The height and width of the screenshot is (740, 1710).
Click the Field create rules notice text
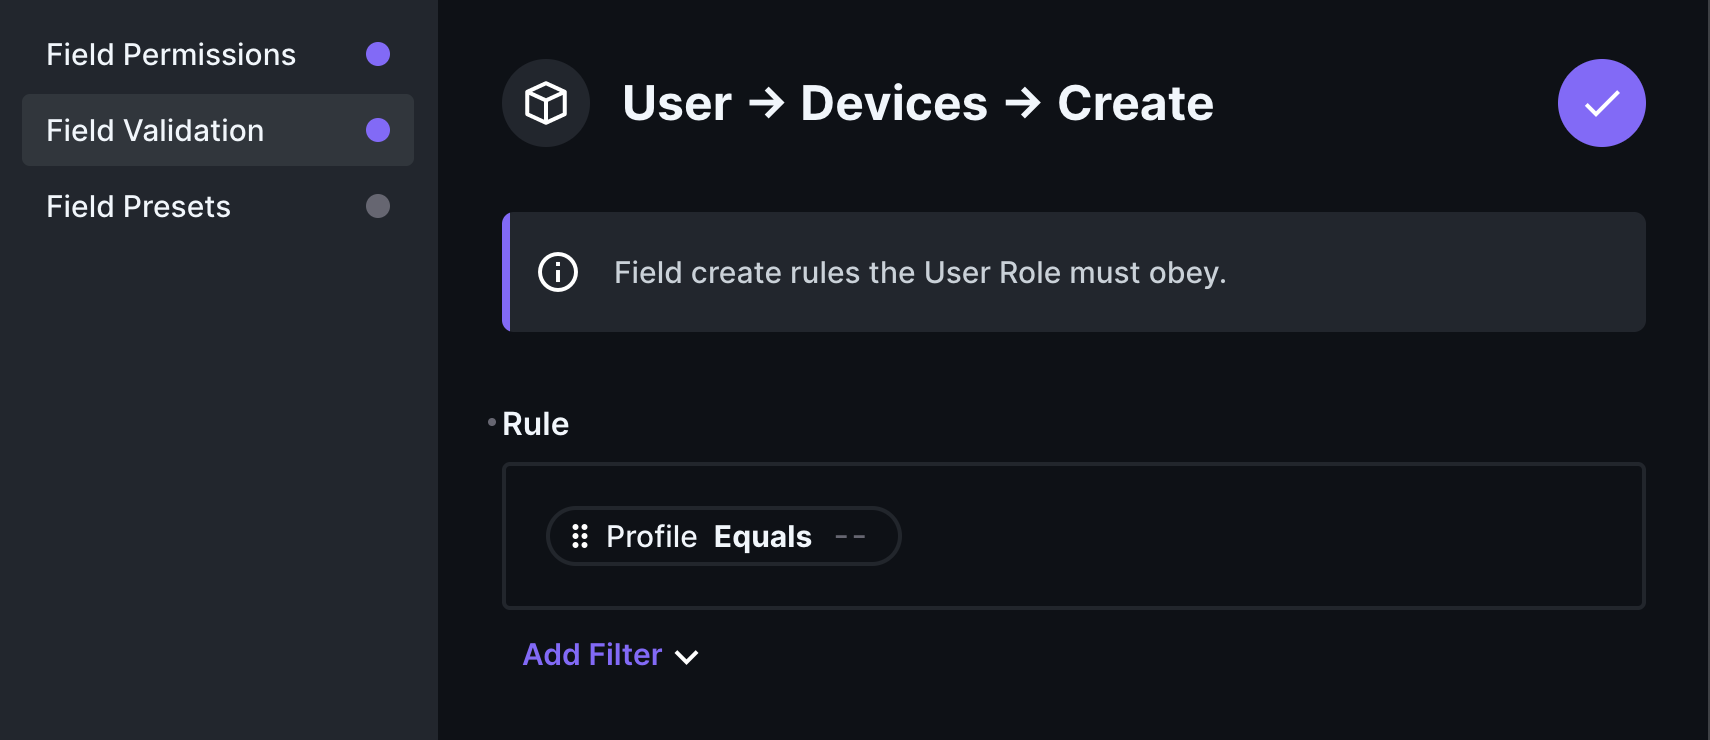coord(920,272)
